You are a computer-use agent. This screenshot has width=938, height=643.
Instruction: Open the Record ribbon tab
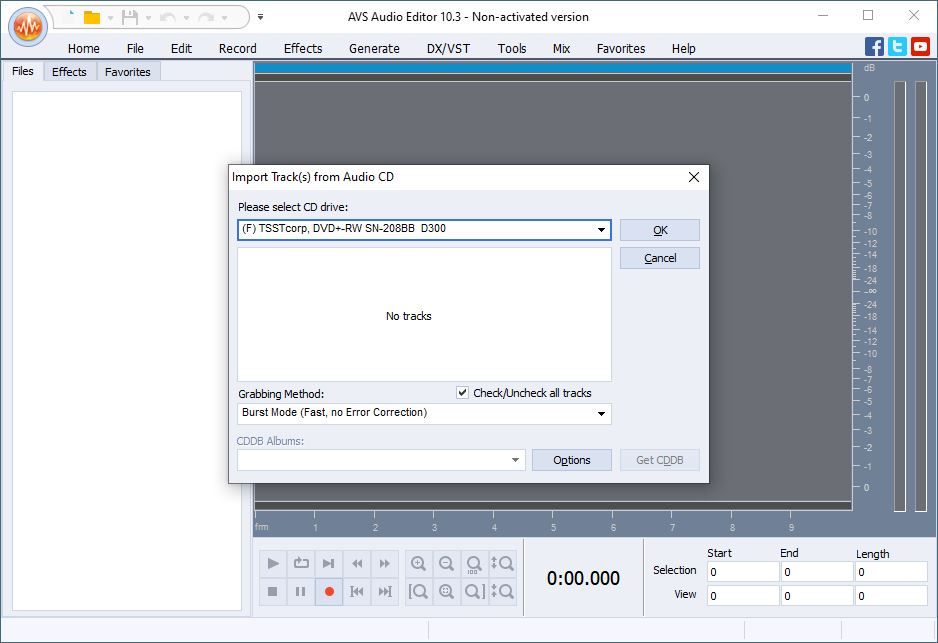click(x=237, y=48)
